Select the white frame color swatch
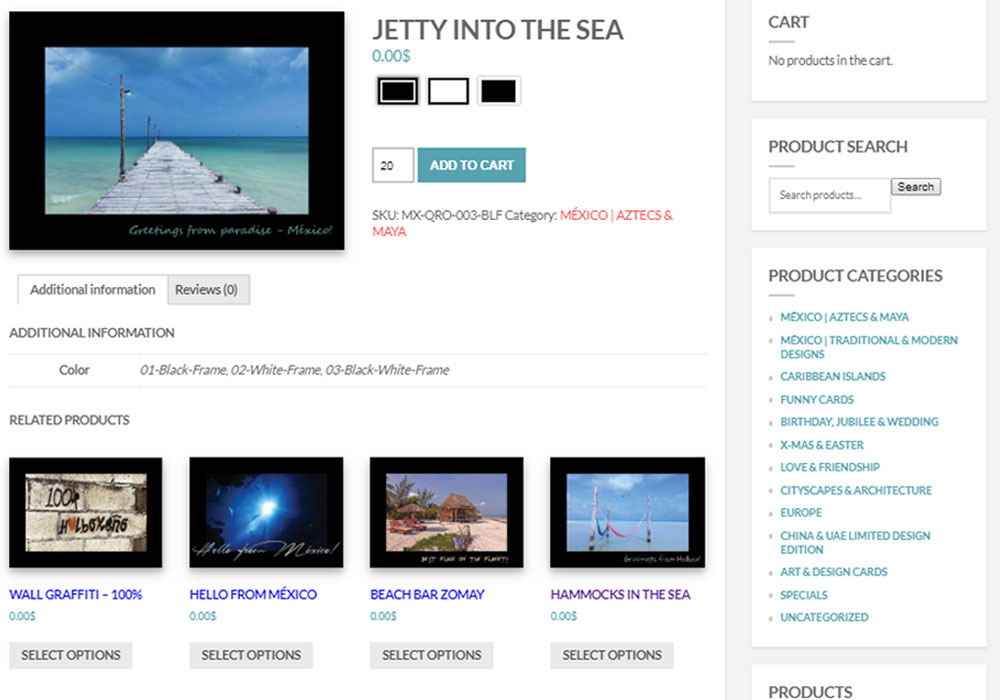The image size is (1000, 700). point(448,91)
